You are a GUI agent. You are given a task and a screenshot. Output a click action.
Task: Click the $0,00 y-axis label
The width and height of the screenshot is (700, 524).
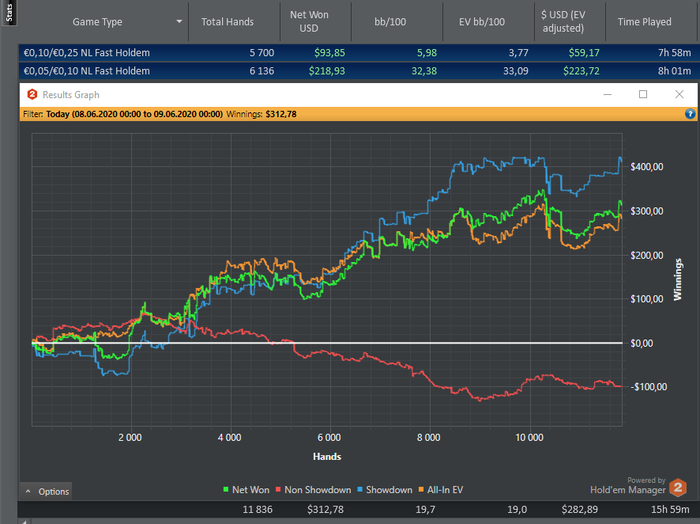click(642, 343)
